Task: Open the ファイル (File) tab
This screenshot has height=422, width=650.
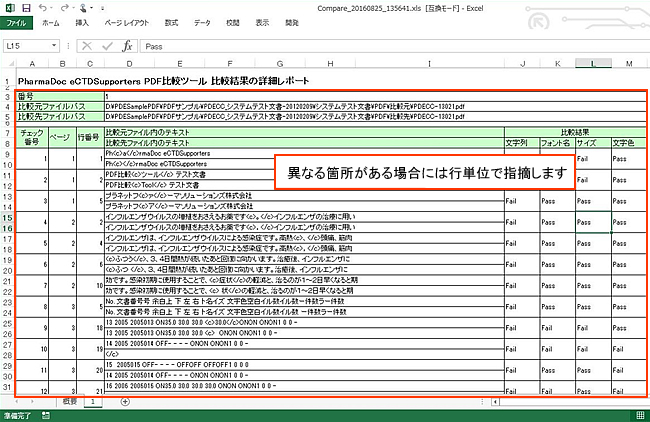Action: pos(17,21)
